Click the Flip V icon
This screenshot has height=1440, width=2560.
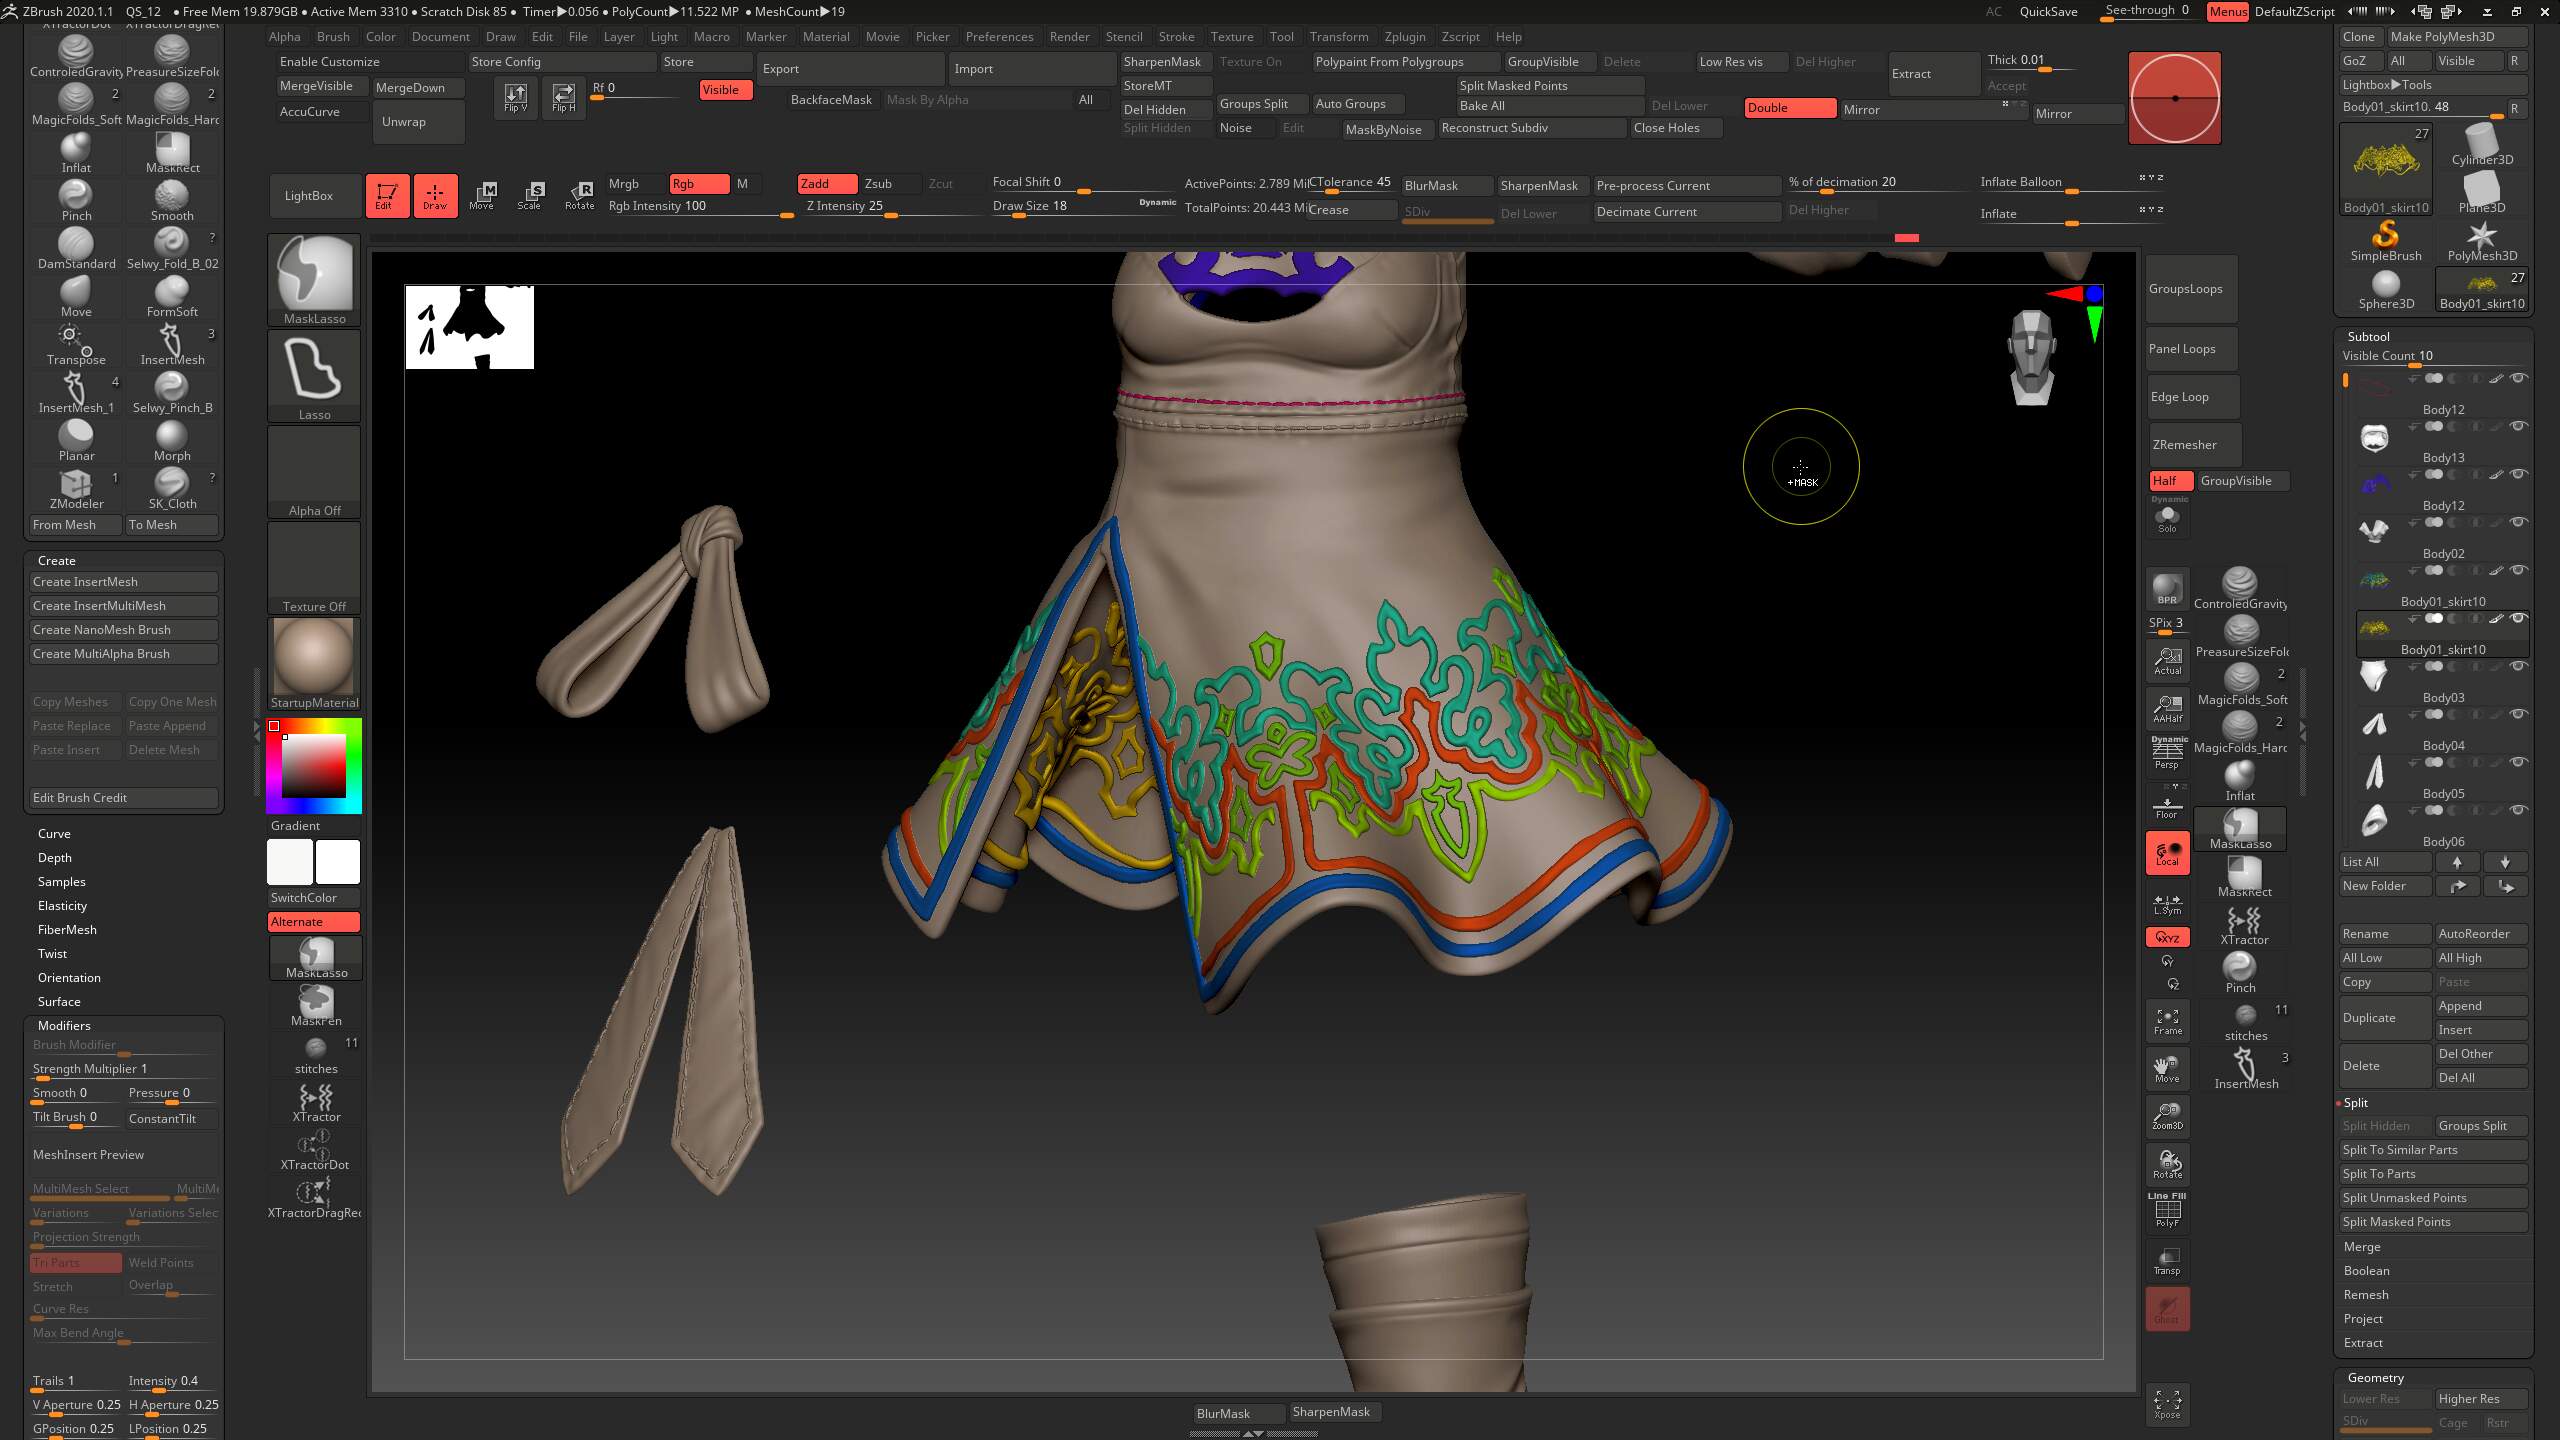515,98
